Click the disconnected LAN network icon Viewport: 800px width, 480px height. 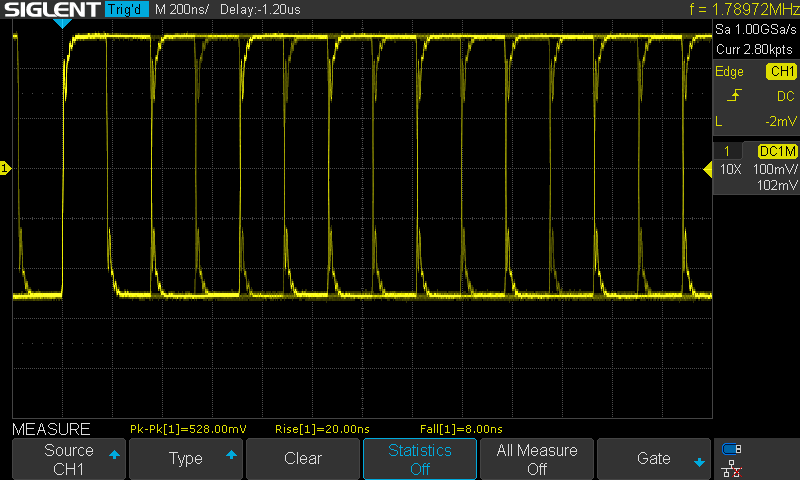click(732, 467)
